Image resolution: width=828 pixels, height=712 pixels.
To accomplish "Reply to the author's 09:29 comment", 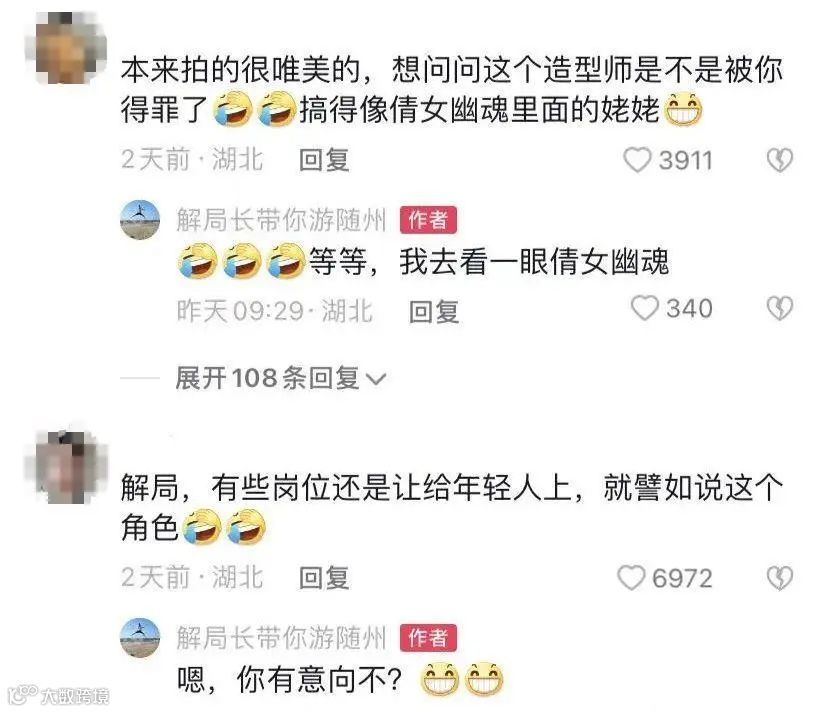I will coord(434,311).
